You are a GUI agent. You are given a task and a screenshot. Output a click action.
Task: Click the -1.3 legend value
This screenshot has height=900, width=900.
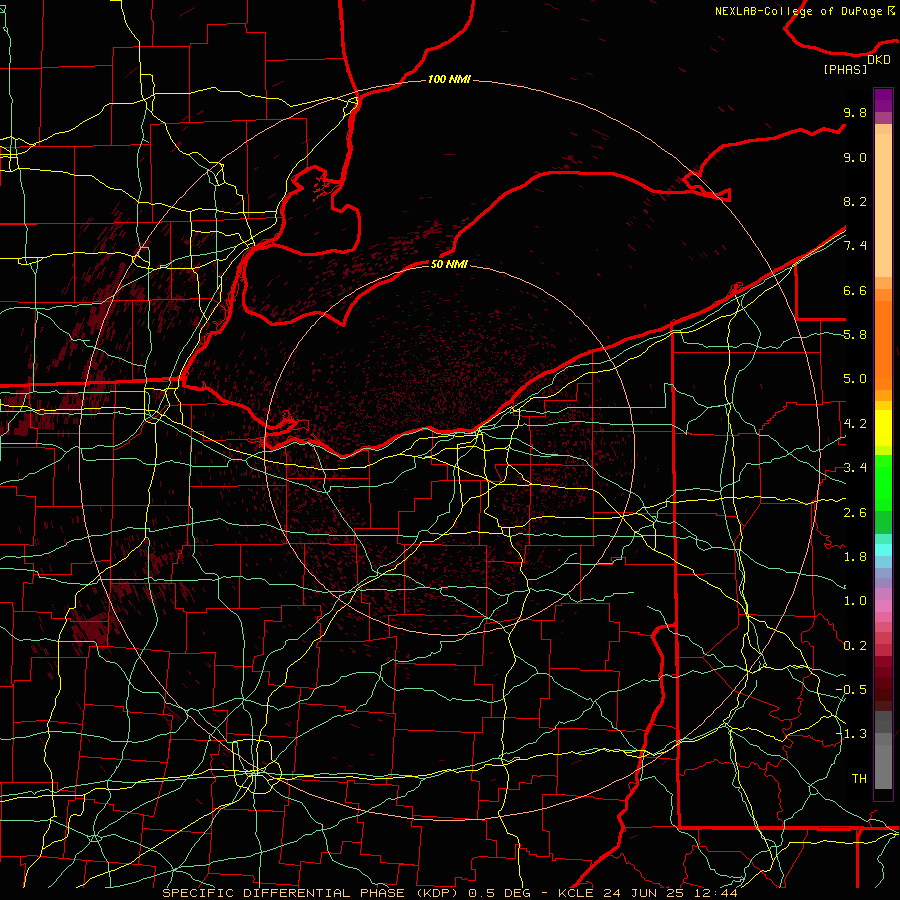coord(851,734)
